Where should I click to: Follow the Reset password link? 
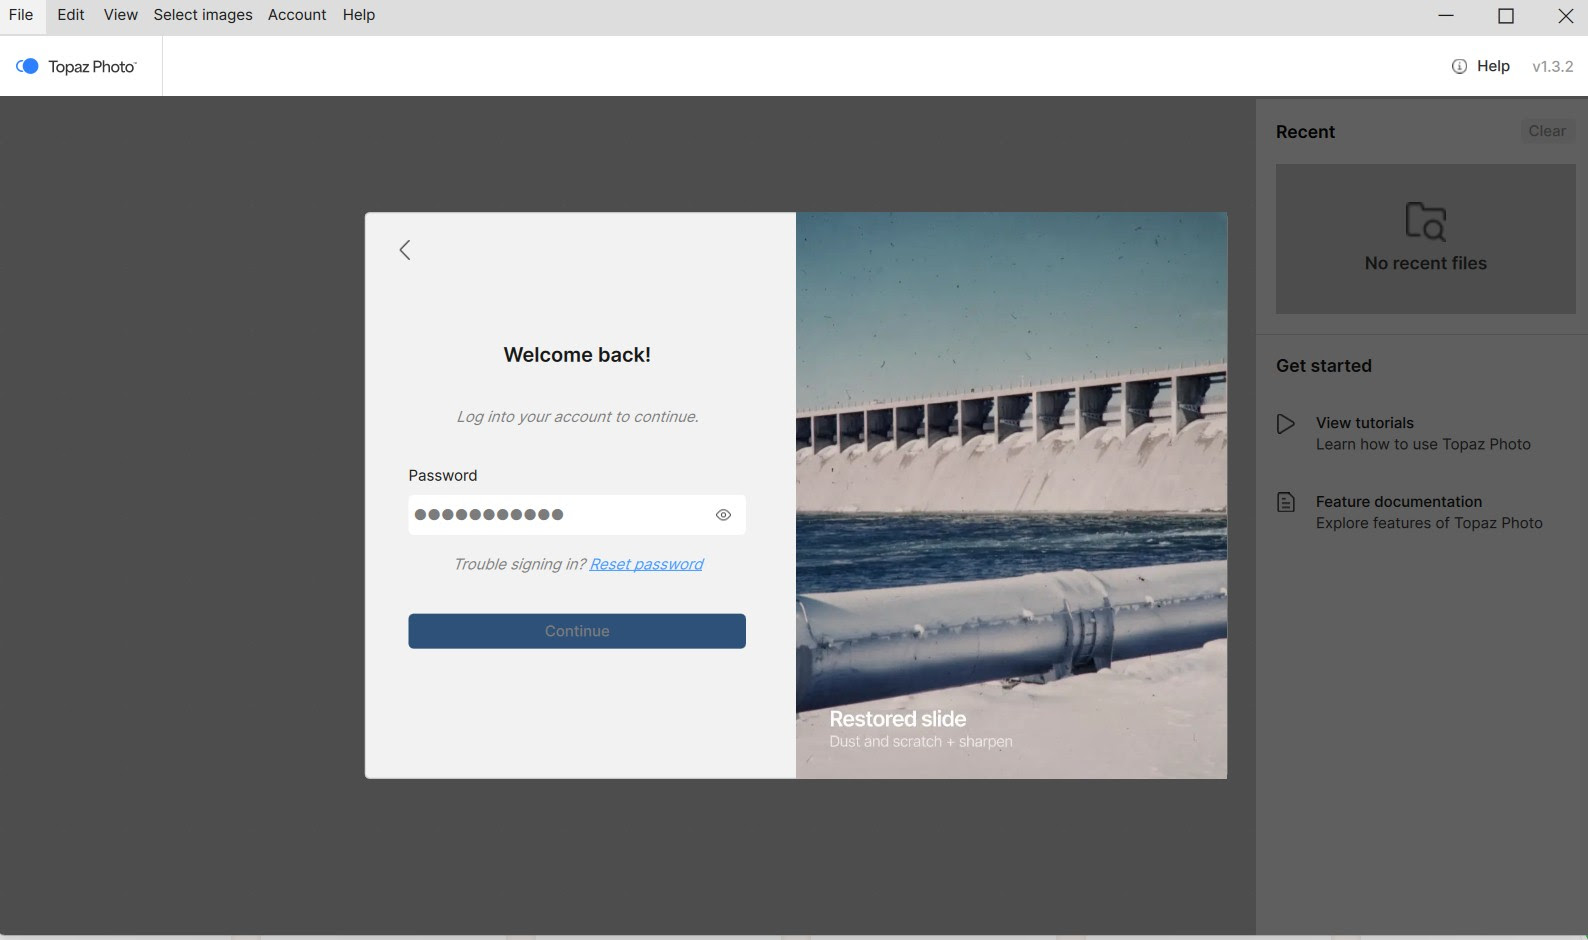pos(646,564)
